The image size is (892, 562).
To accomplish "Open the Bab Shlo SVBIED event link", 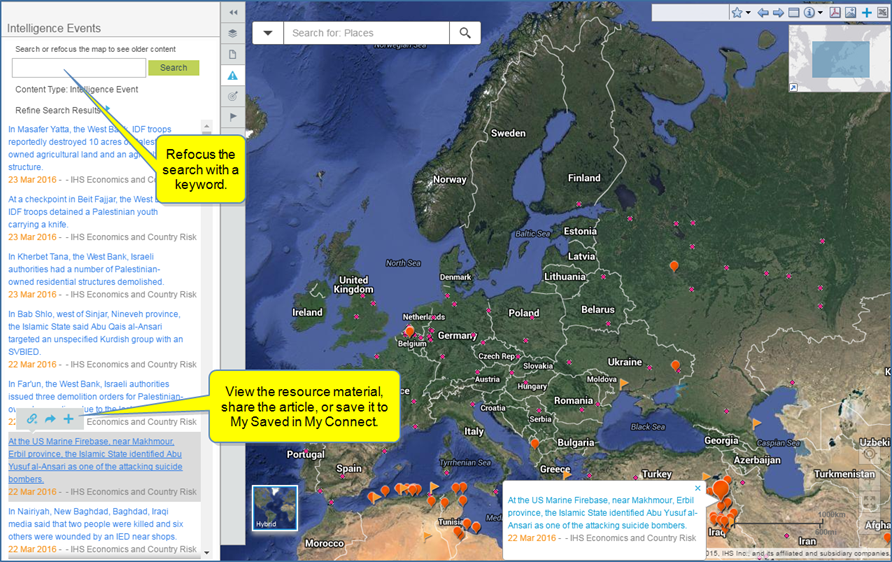I will [x=96, y=333].
